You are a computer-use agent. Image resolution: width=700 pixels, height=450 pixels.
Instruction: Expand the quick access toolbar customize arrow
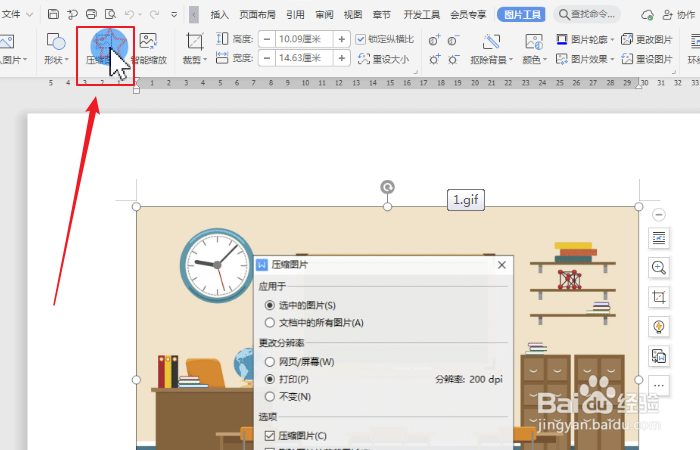[174, 14]
